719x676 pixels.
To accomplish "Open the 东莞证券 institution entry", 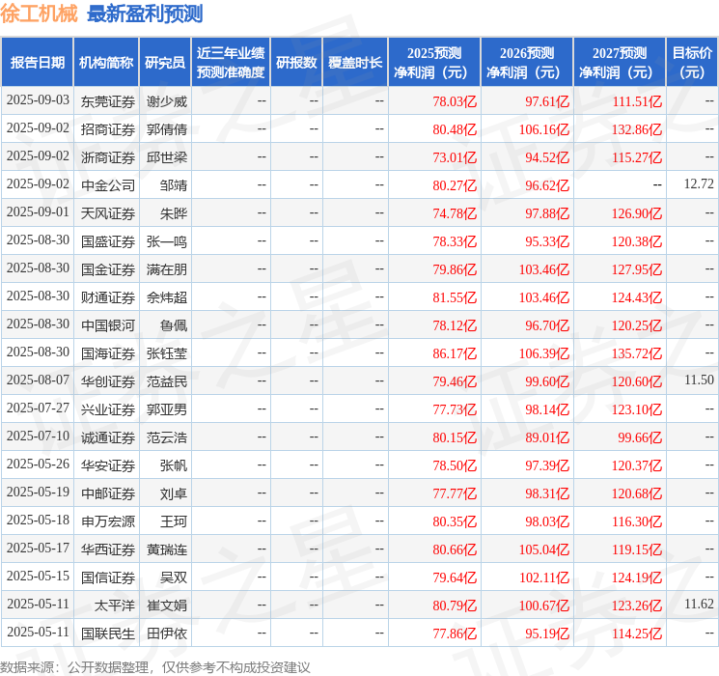I will tap(108, 101).
